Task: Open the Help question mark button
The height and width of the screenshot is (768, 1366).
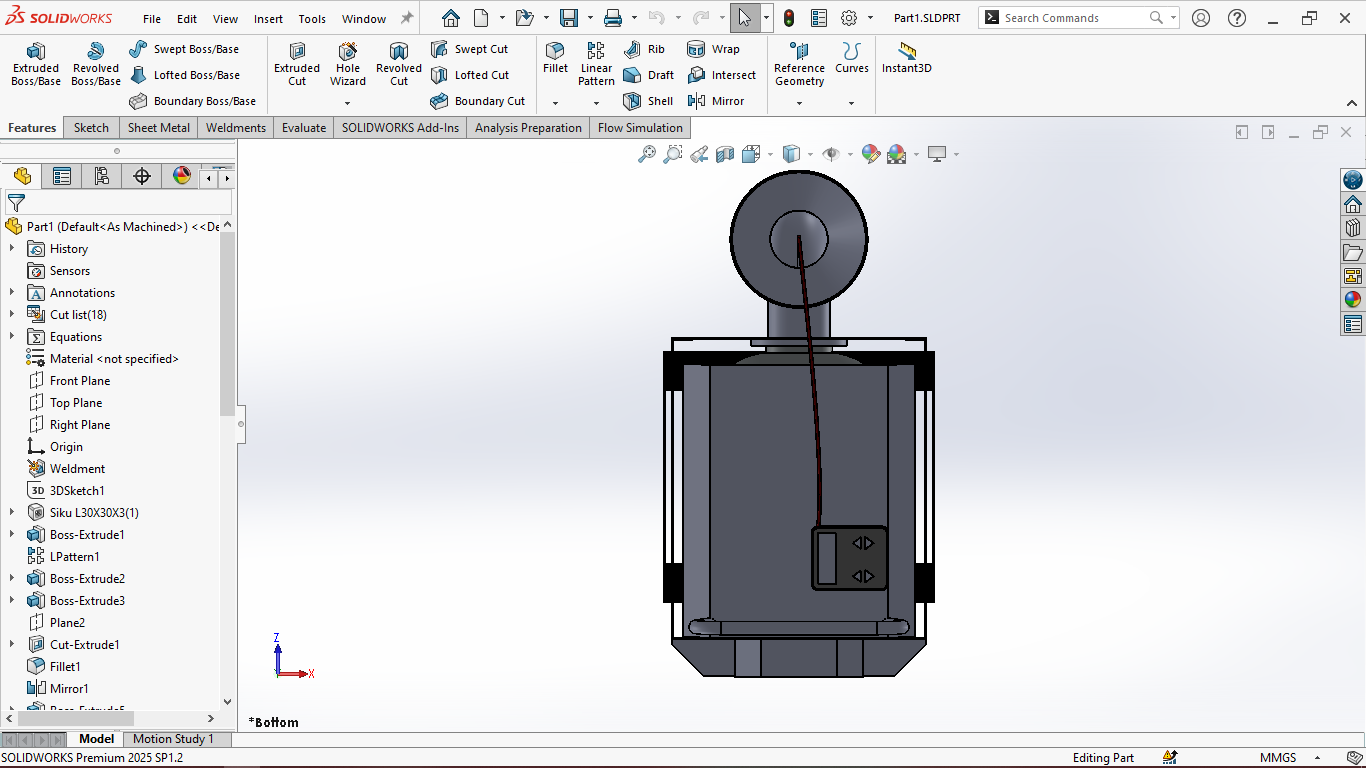Action: 1237,18
